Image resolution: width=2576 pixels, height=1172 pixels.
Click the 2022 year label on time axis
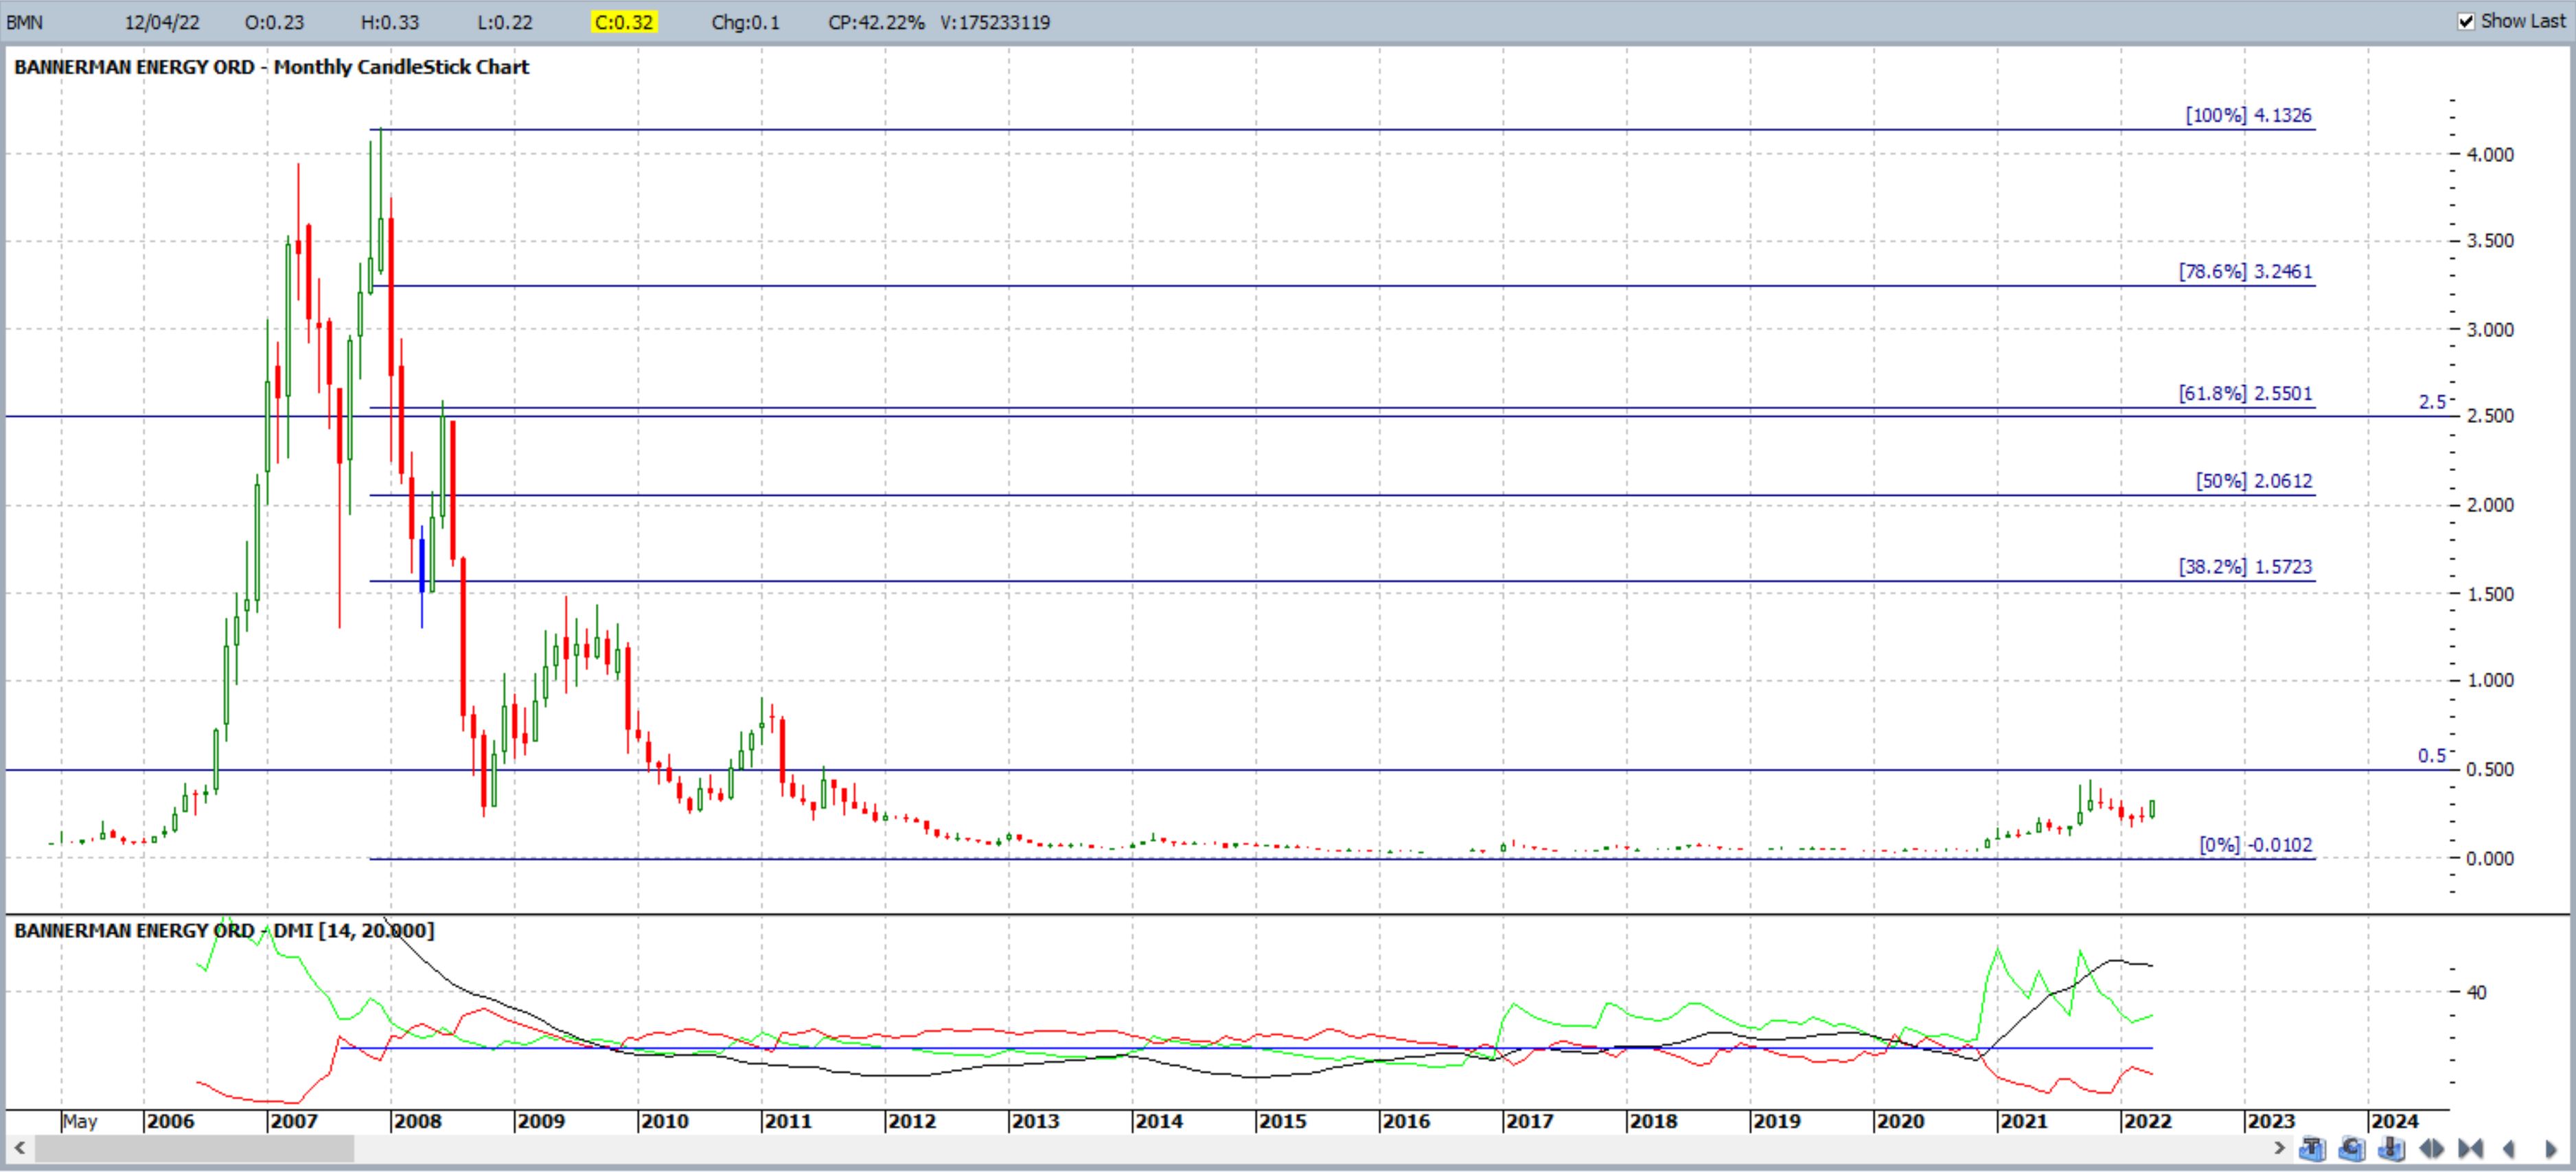pyautogui.click(x=2147, y=1121)
